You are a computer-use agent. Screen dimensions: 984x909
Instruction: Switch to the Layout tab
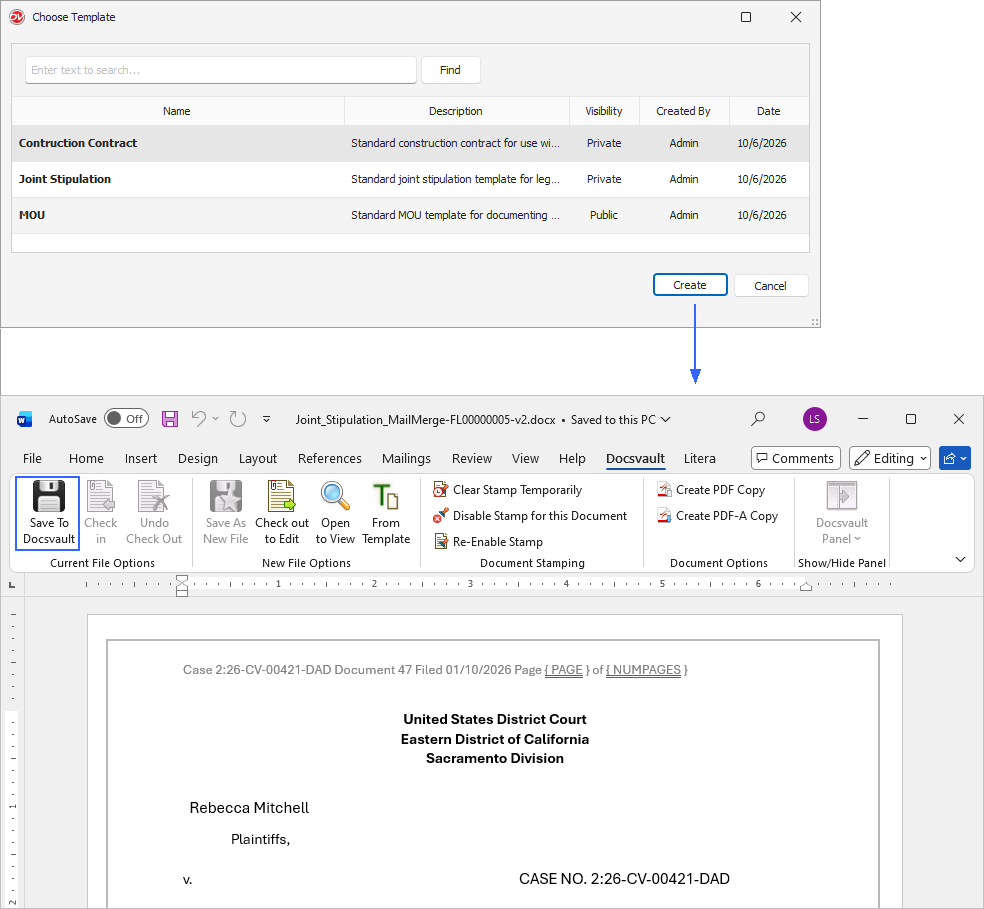(257, 458)
